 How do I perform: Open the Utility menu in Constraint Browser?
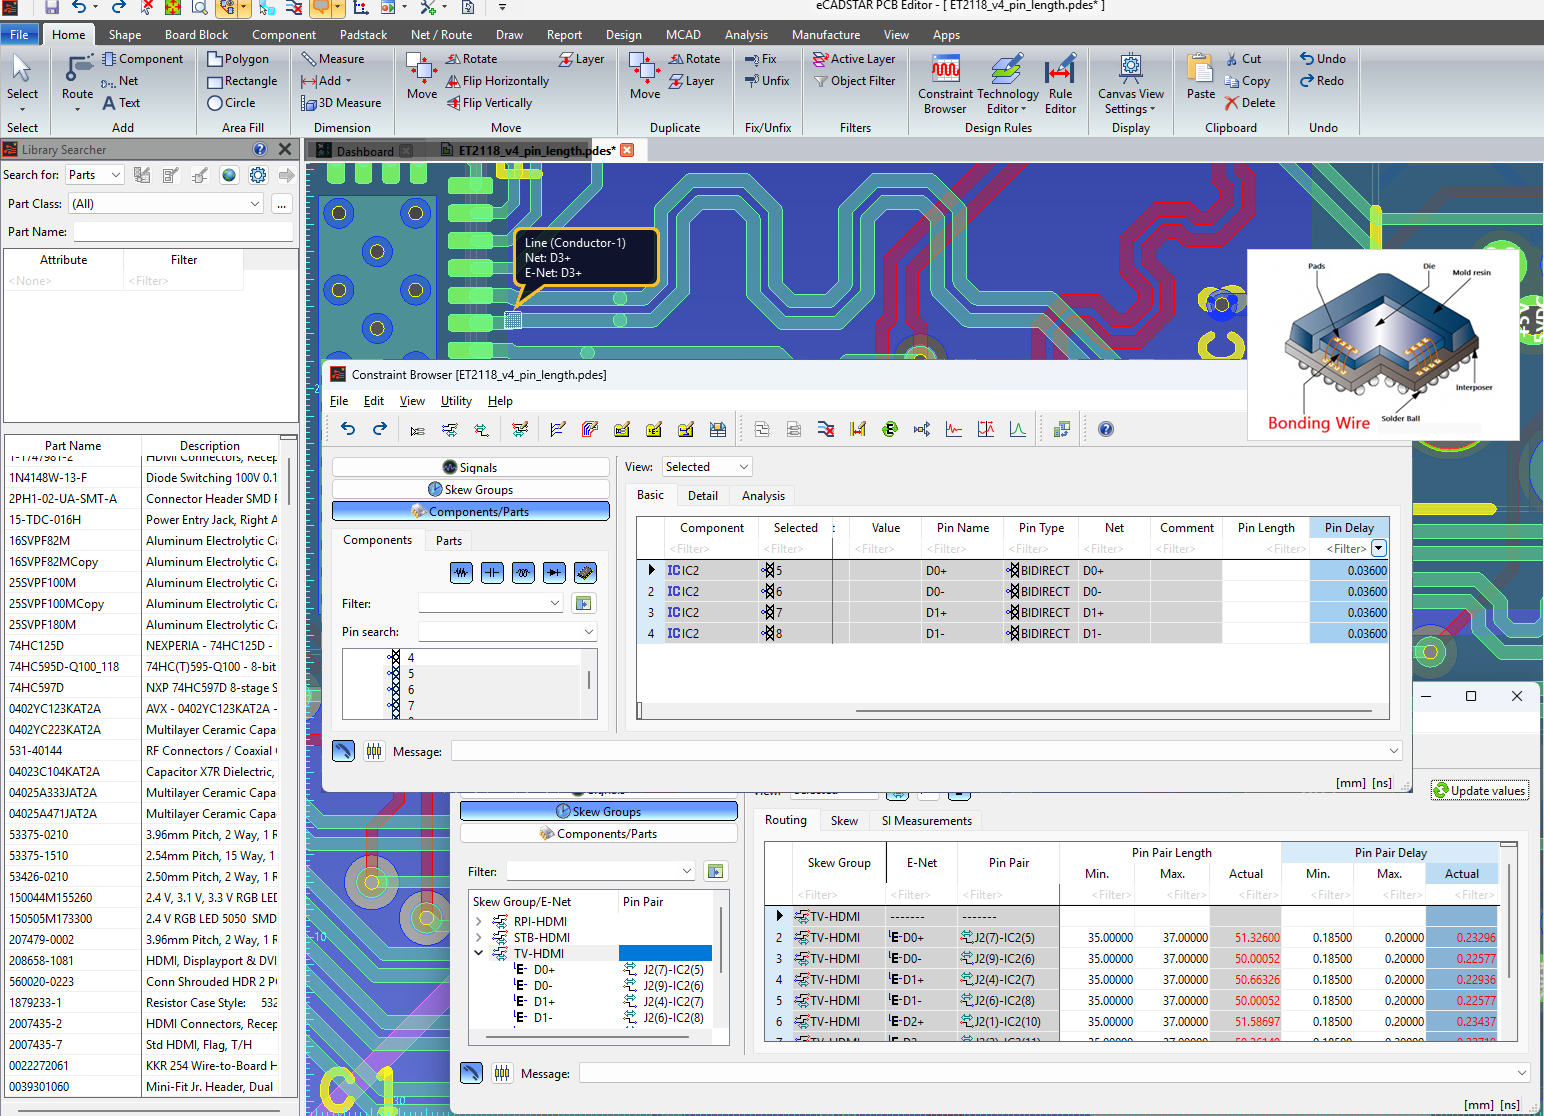(x=456, y=401)
